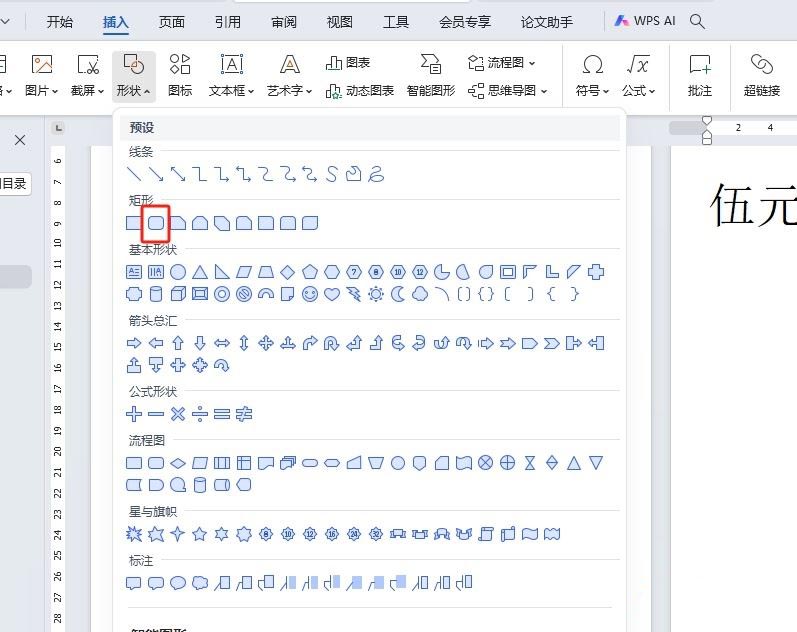Open the 流程图 flowchart dropdown
Viewport: 797px width, 632px height.
click(502, 63)
